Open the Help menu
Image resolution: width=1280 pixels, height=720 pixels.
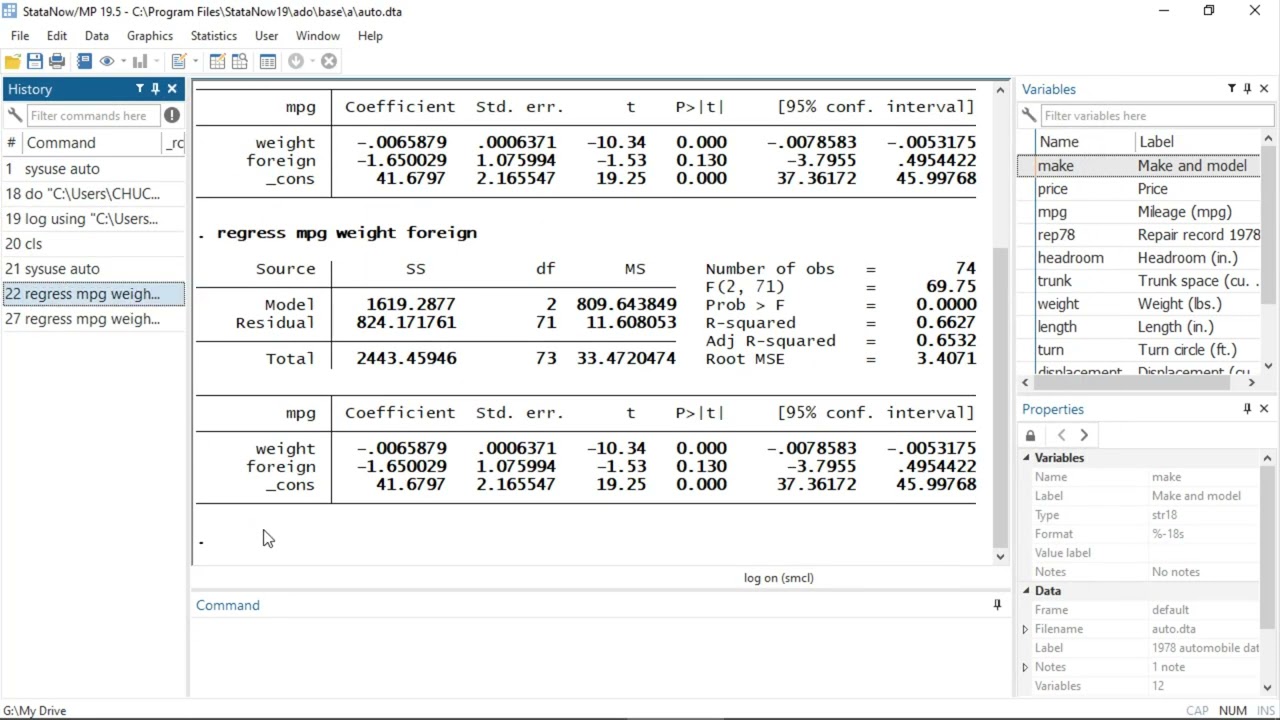pos(370,35)
